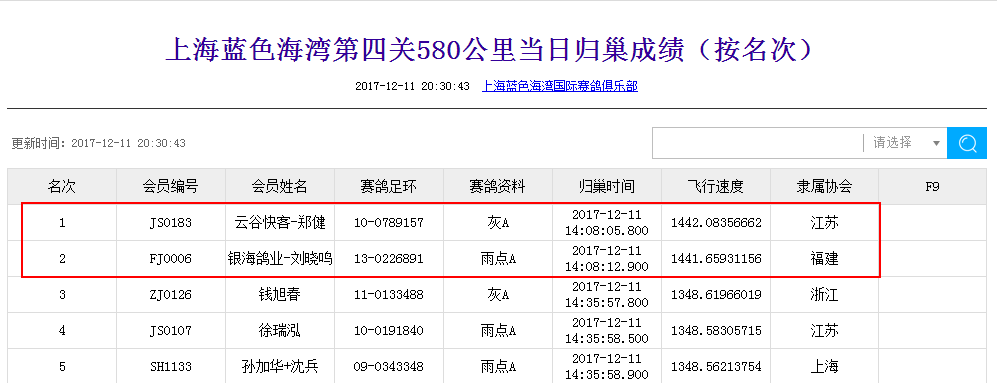The height and width of the screenshot is (383, 997).
Task: Select the 会员姓名 column header
Action: point(280,186)
